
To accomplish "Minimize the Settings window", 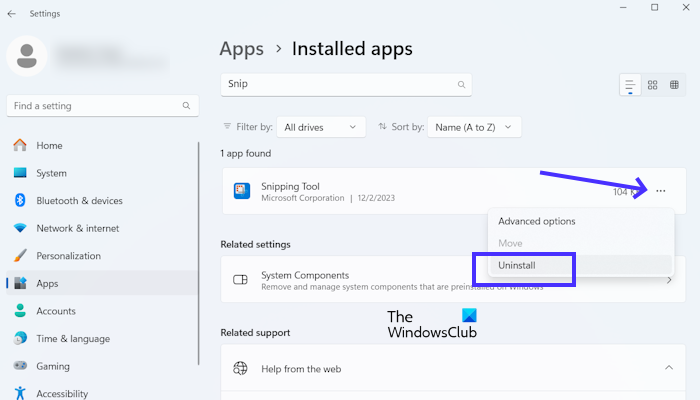I will tap(623, 7).
